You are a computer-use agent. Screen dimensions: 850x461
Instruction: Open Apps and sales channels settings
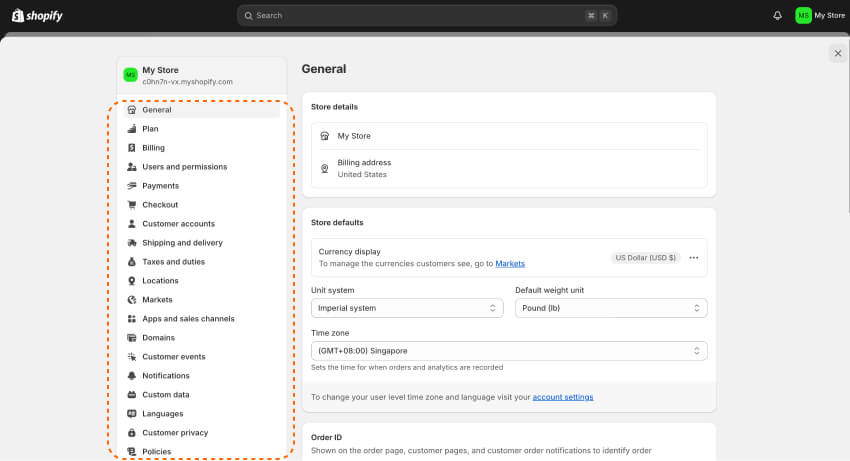click(202, 318)
